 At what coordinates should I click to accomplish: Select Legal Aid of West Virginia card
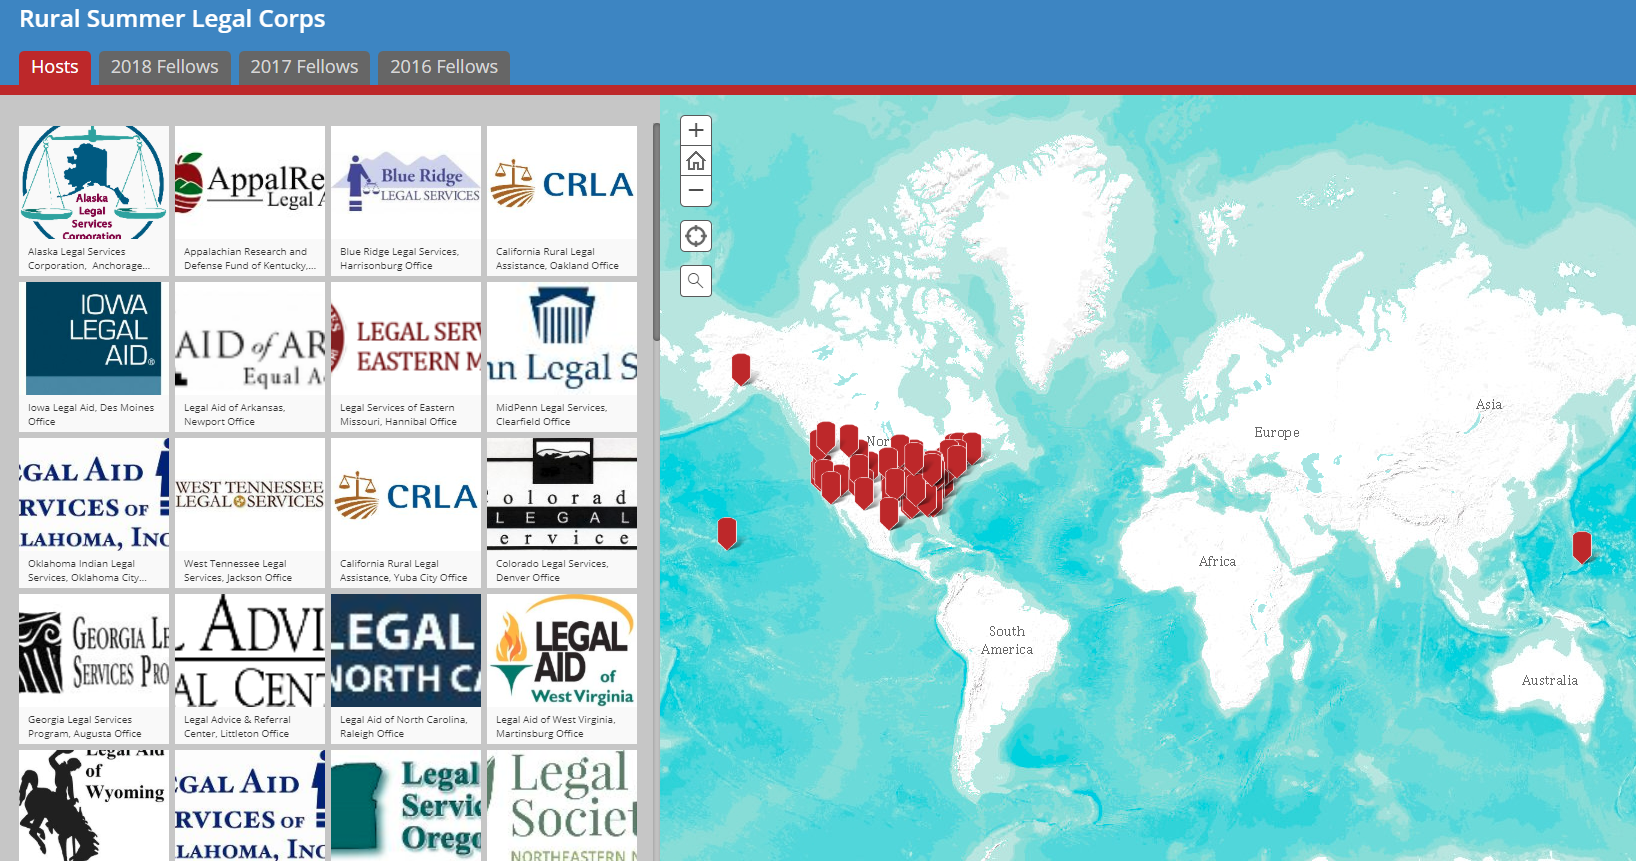(562, 669)
